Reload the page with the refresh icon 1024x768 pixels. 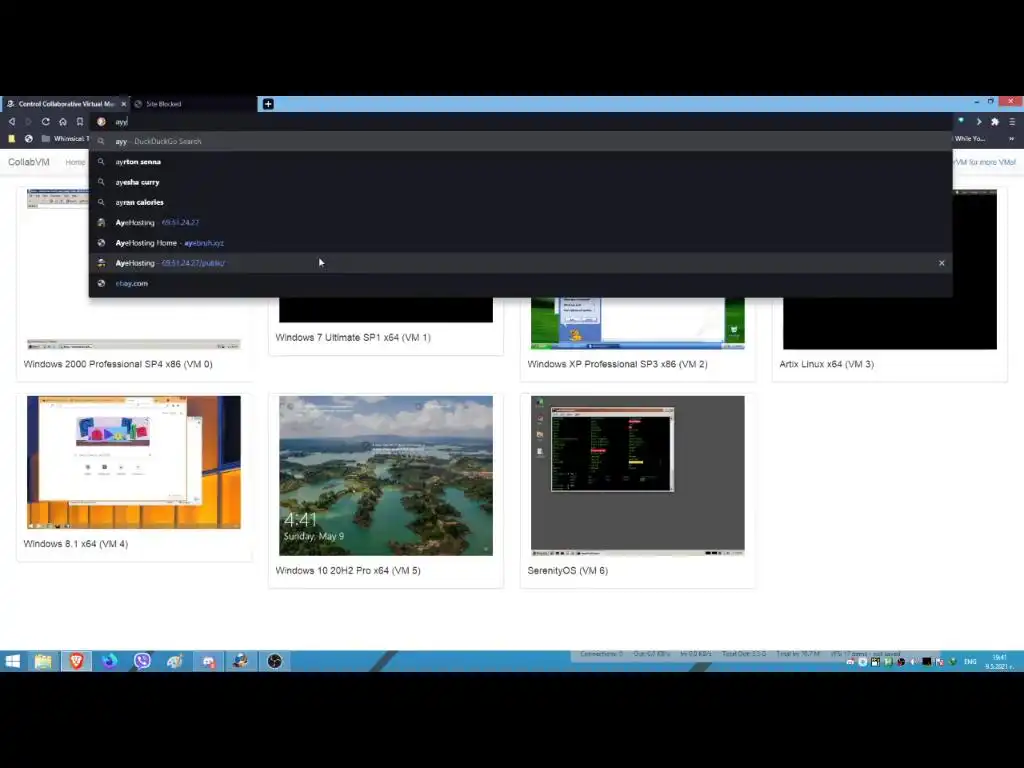[x=46, y=121]
